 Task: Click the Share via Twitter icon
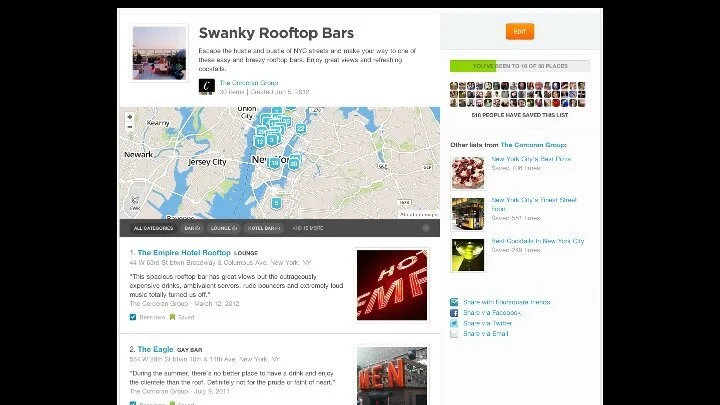454,323
